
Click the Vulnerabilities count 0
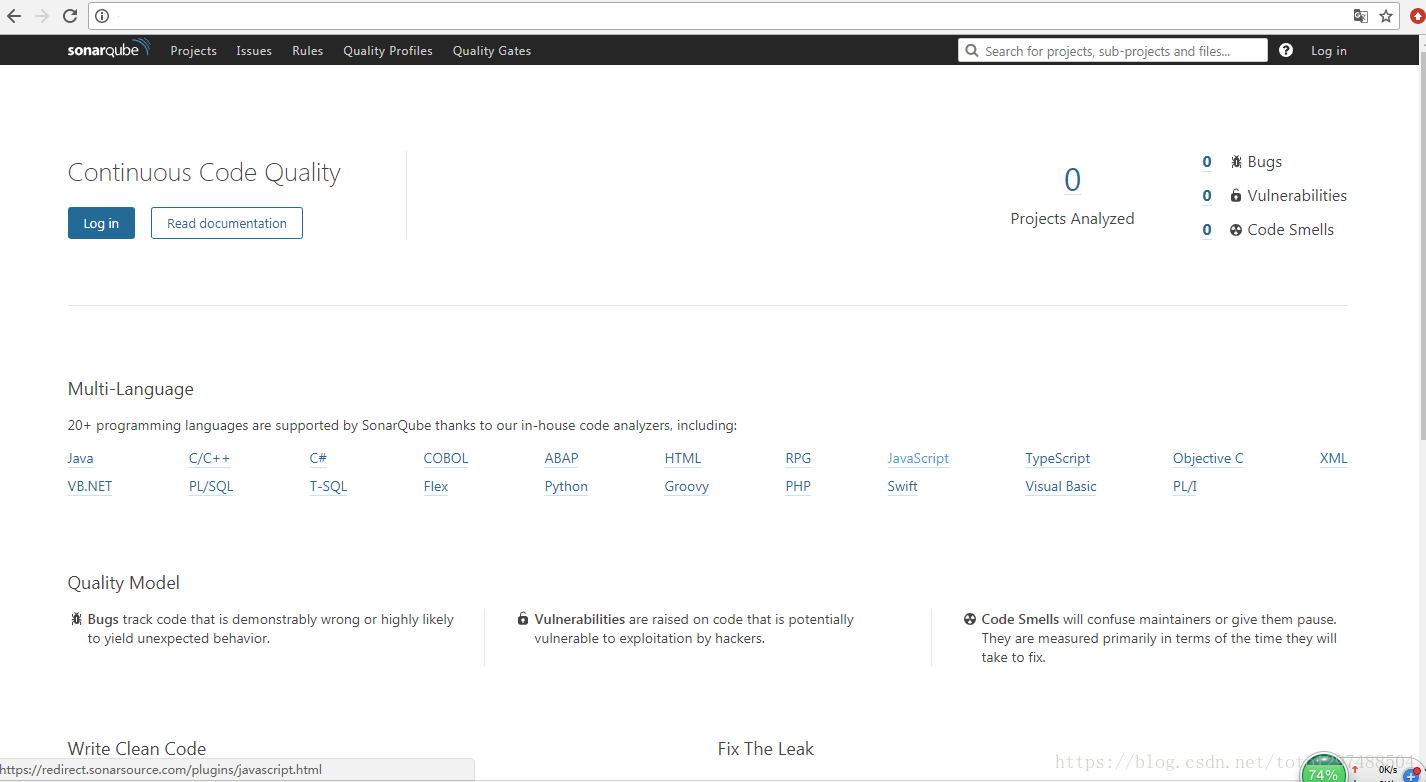tap(1207, 196)
